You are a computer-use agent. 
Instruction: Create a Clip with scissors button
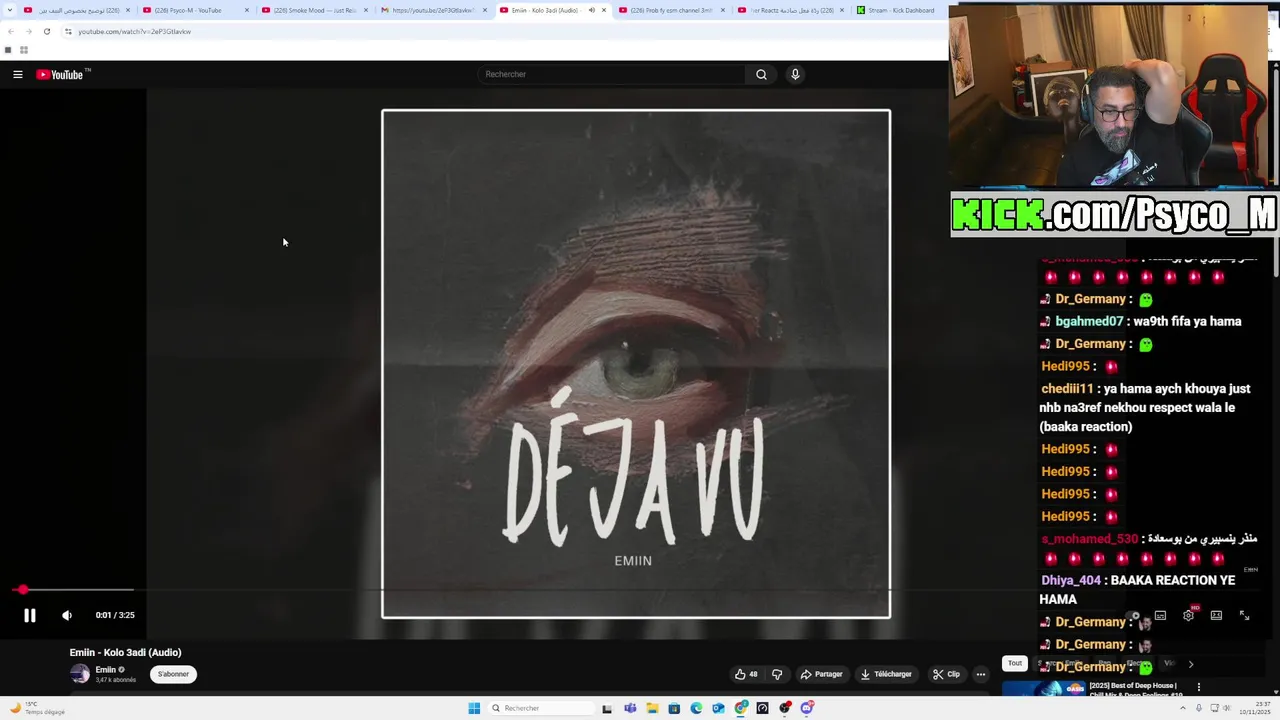[x=946, y=674]
